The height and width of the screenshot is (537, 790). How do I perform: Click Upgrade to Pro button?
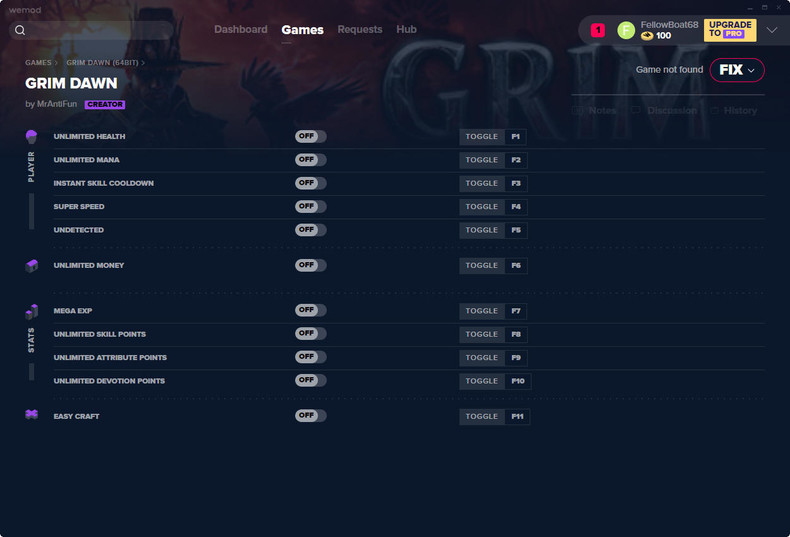point(730,30)
